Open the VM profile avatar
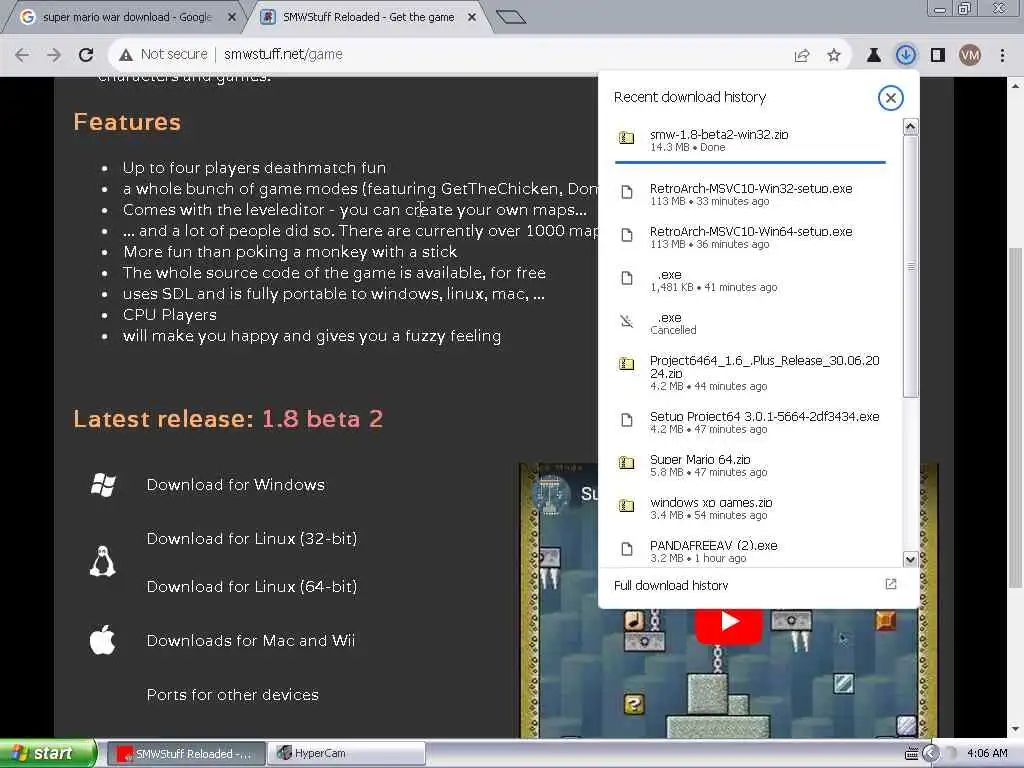This screenshot has height=768, width=1024. click(970, 56)
